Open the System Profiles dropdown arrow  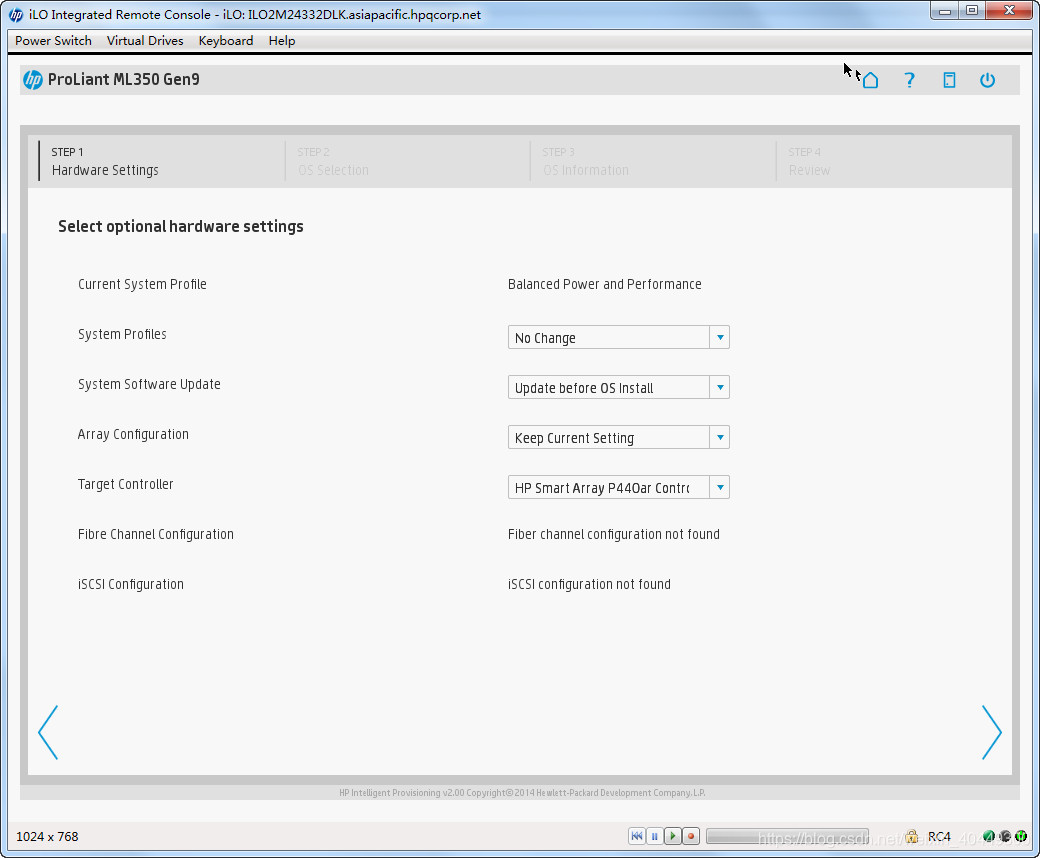(720, 337)
